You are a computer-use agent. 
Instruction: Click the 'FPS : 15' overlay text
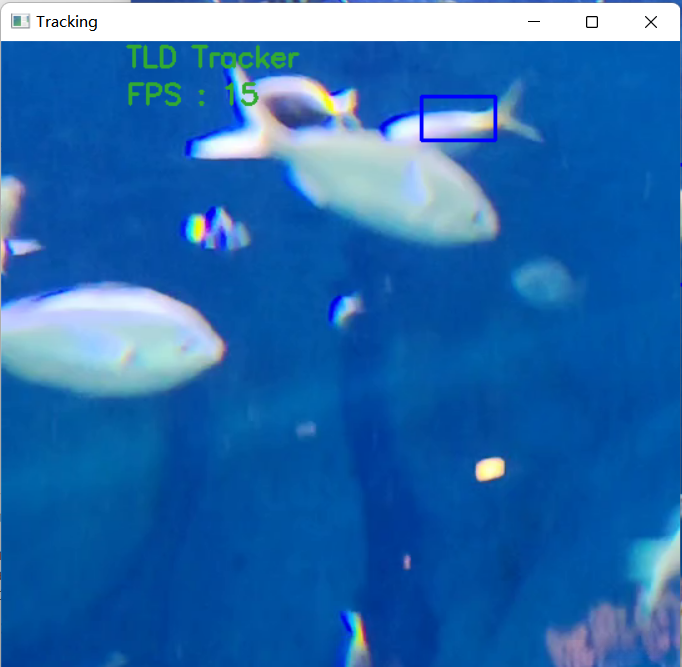[193, 94]
